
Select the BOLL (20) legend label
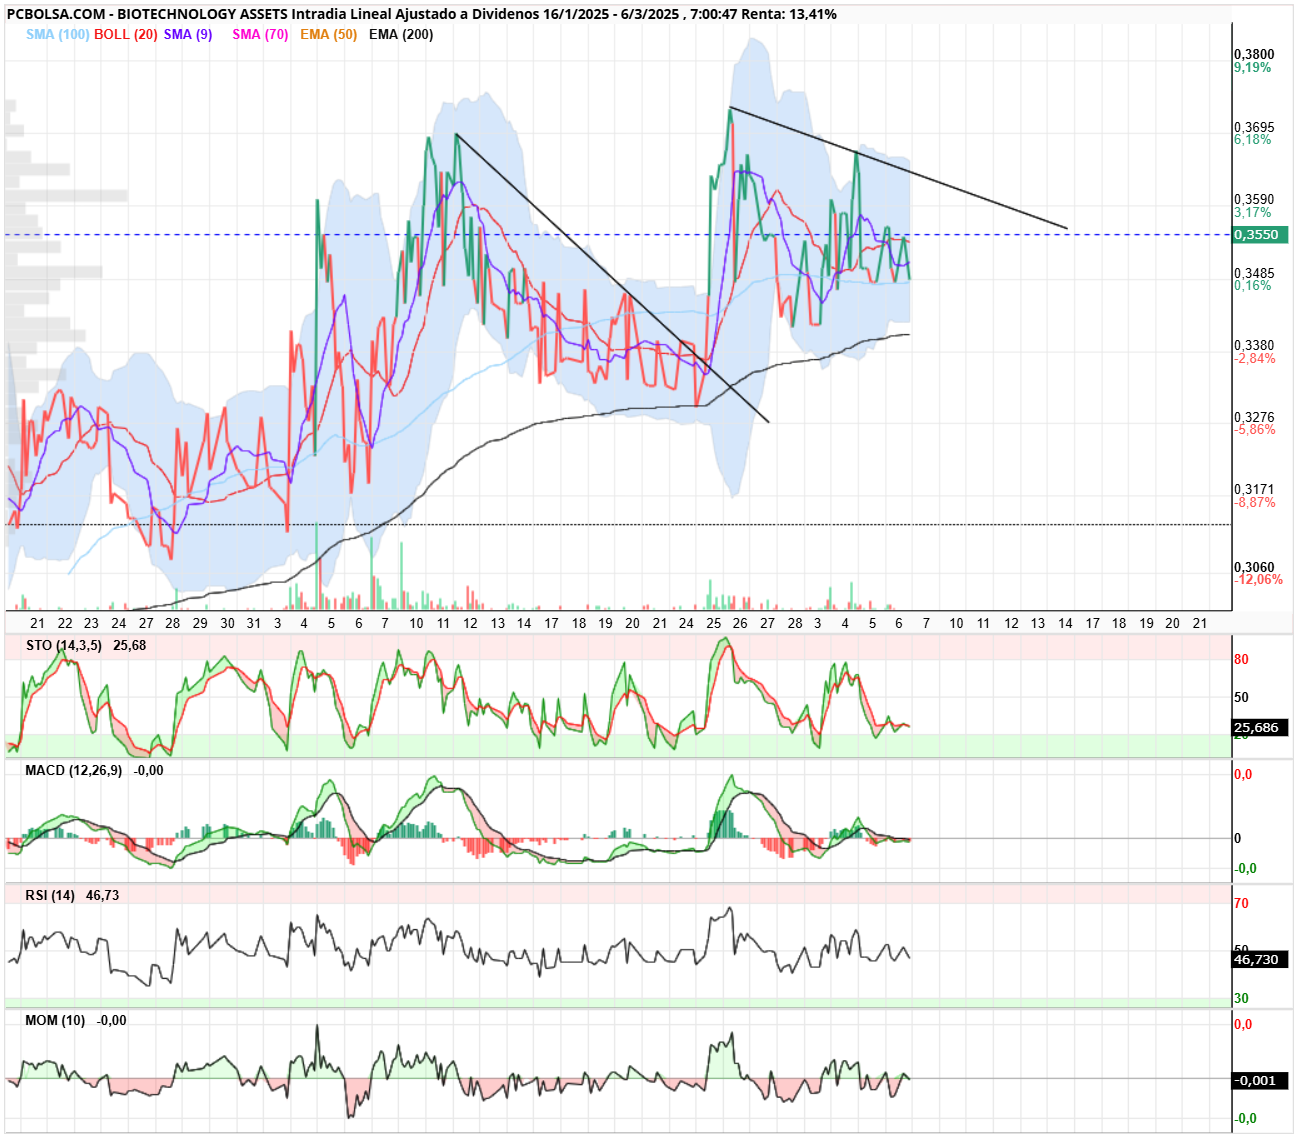pyautogui.click(x=126, y=34)
